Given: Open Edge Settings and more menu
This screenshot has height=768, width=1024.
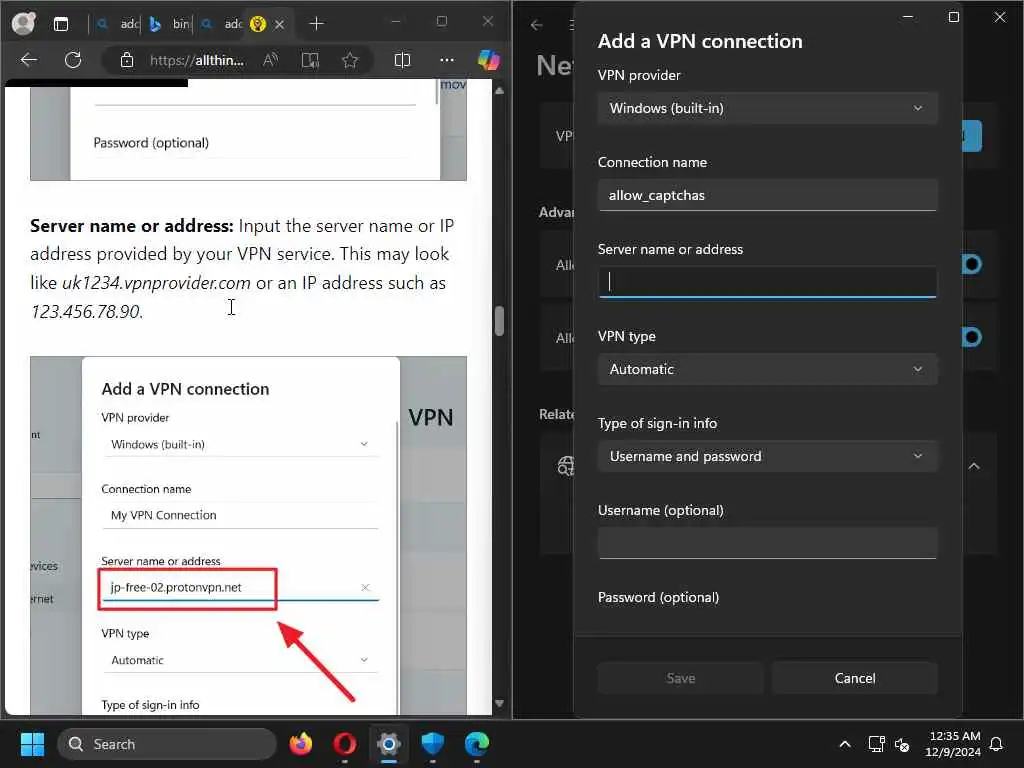Looking at the screenshot, I should click(x=447, y=61).
